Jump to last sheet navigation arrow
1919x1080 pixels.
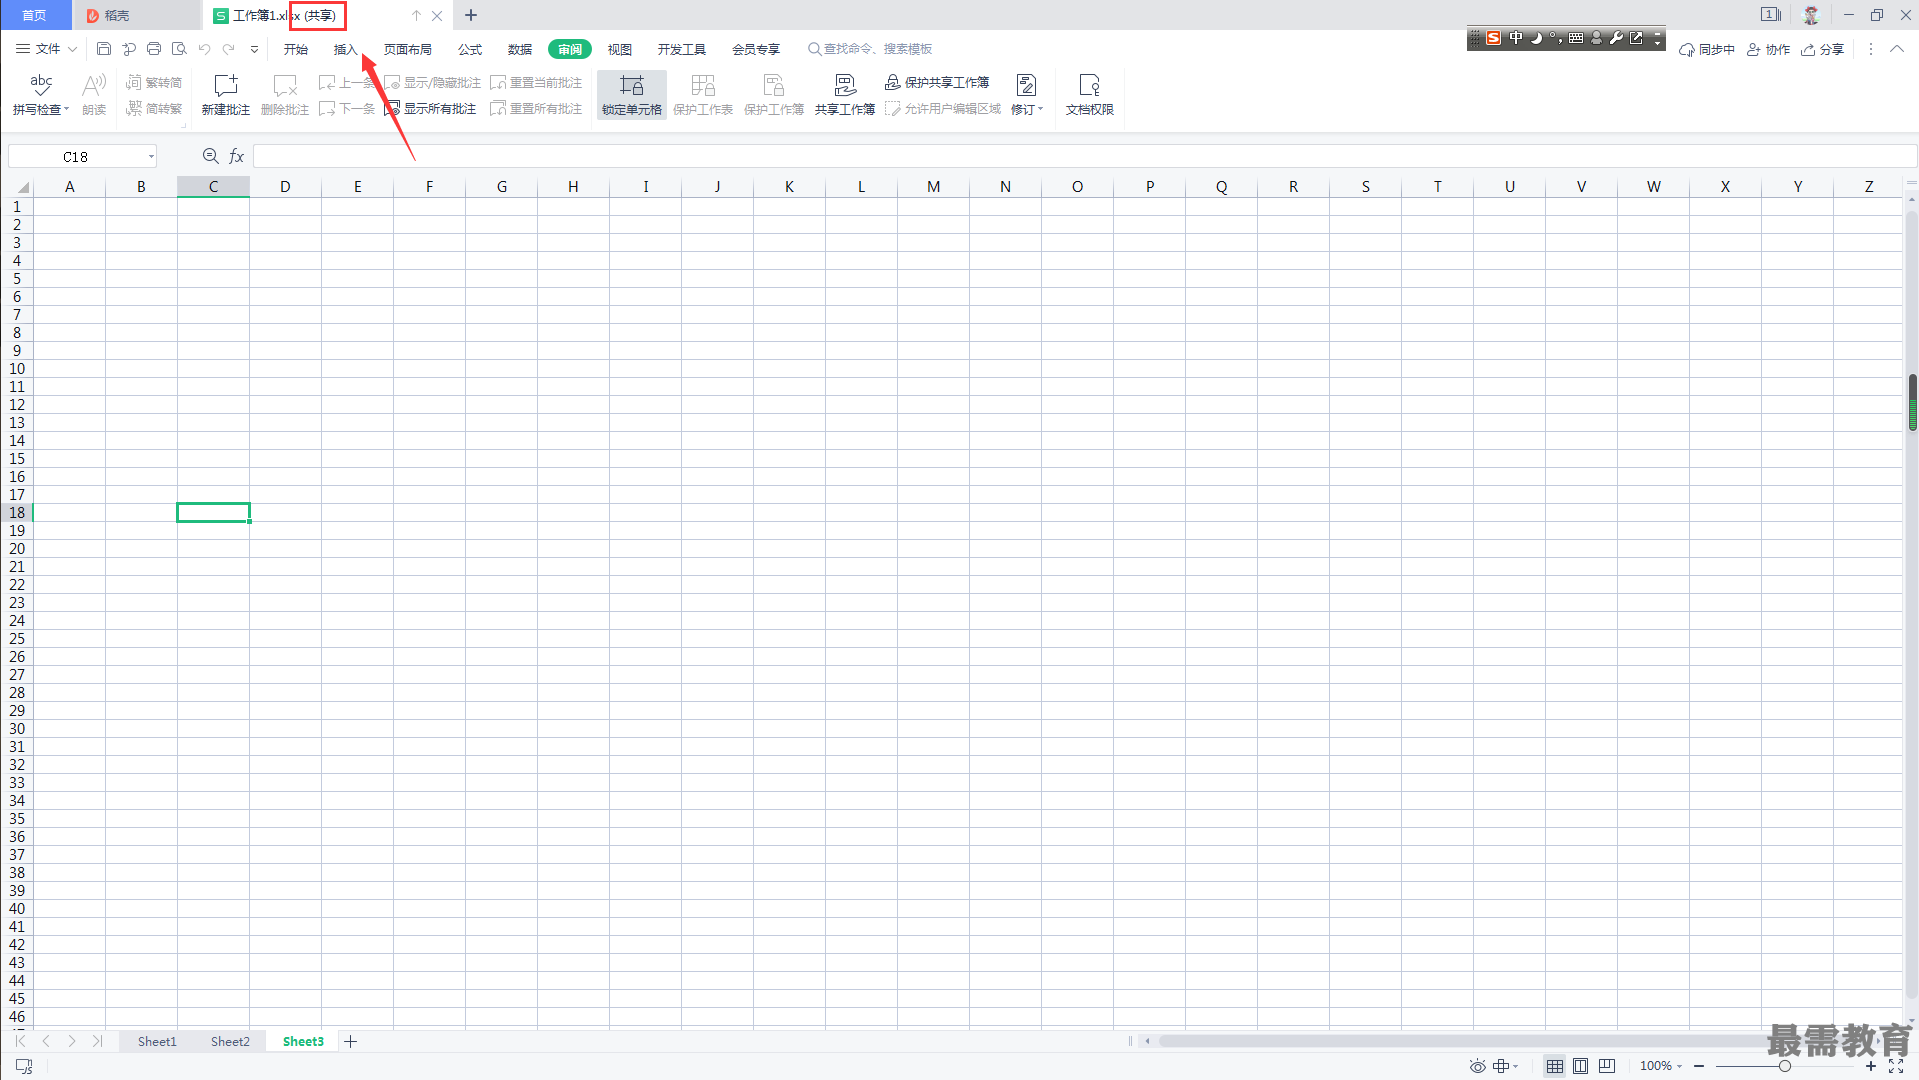97,1041
